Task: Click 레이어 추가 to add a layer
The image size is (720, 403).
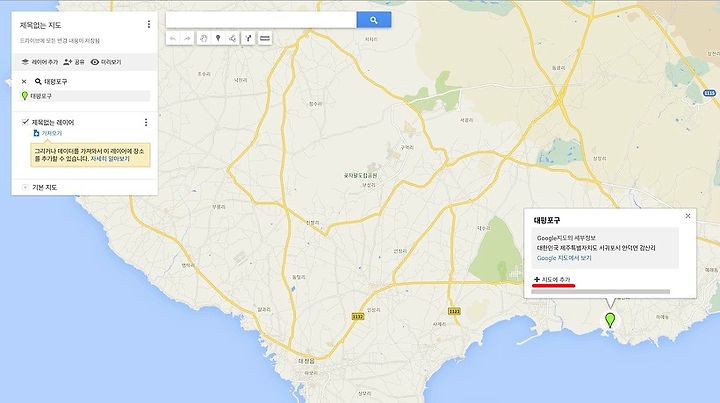Action: click(x=40, y=62)
